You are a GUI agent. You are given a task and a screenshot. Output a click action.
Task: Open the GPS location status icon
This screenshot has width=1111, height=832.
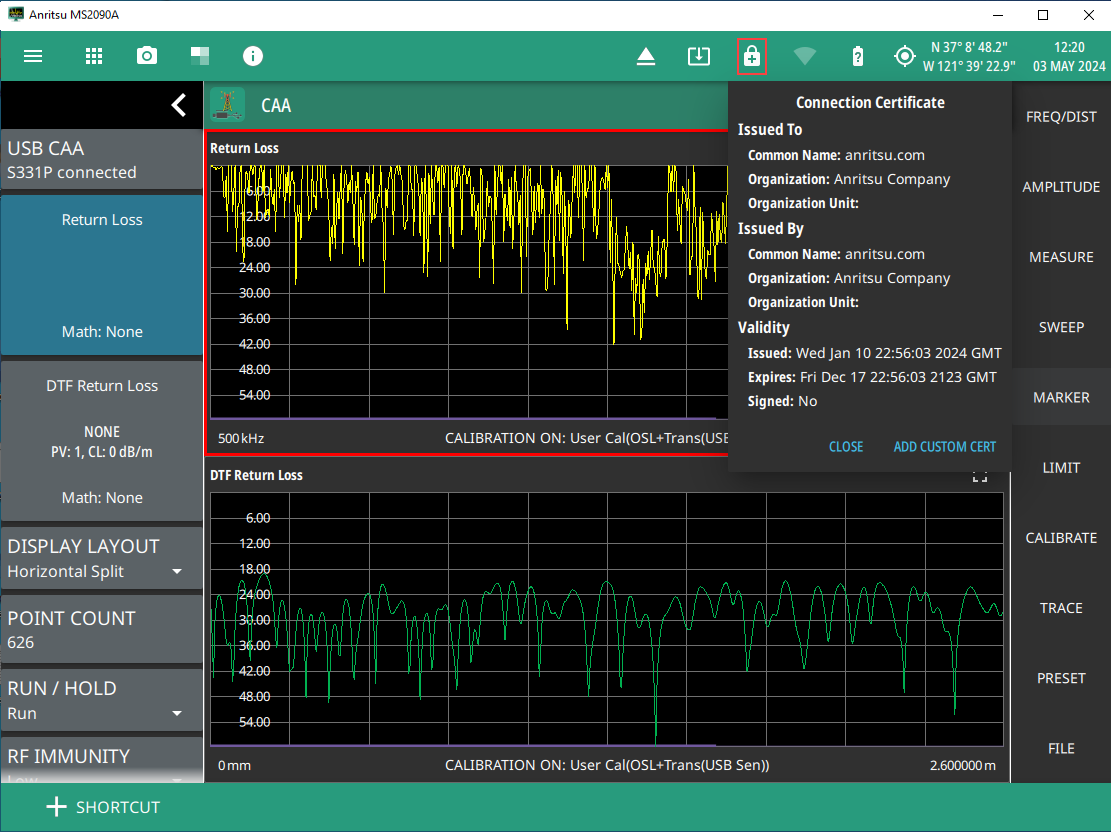(904, 56)
